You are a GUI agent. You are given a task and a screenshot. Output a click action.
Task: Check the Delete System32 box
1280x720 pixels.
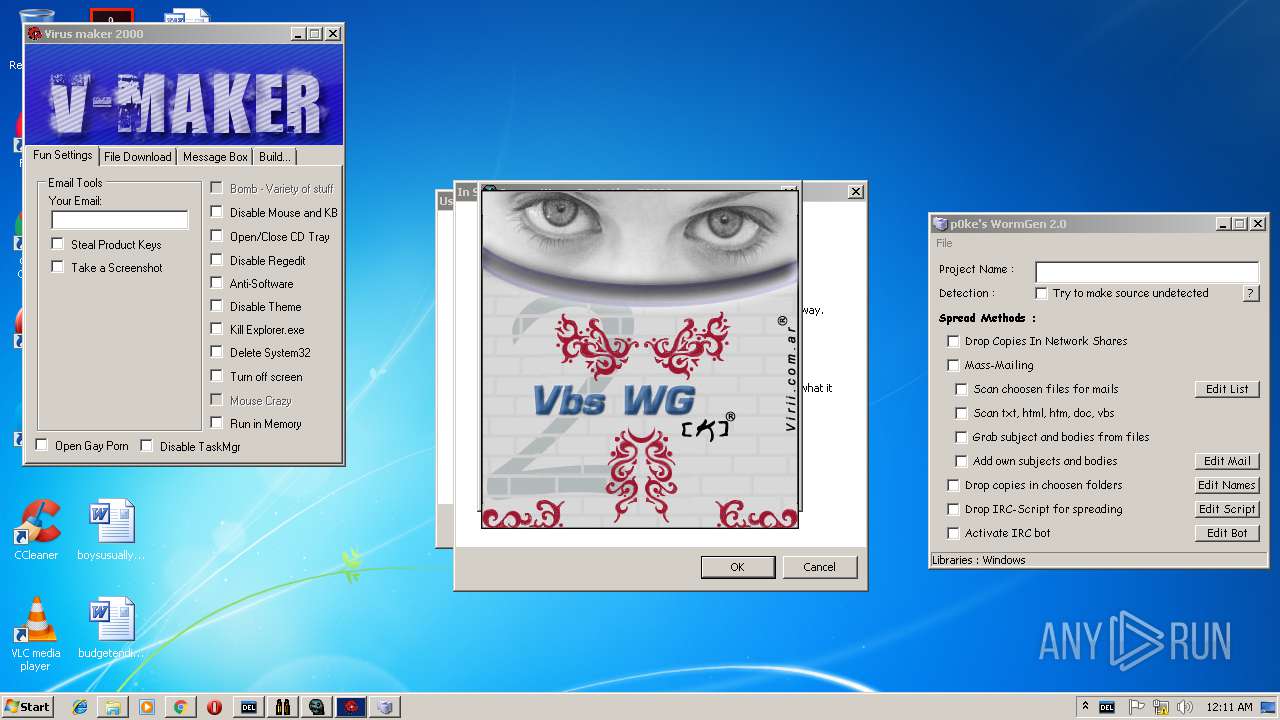(x=217, y=352)
